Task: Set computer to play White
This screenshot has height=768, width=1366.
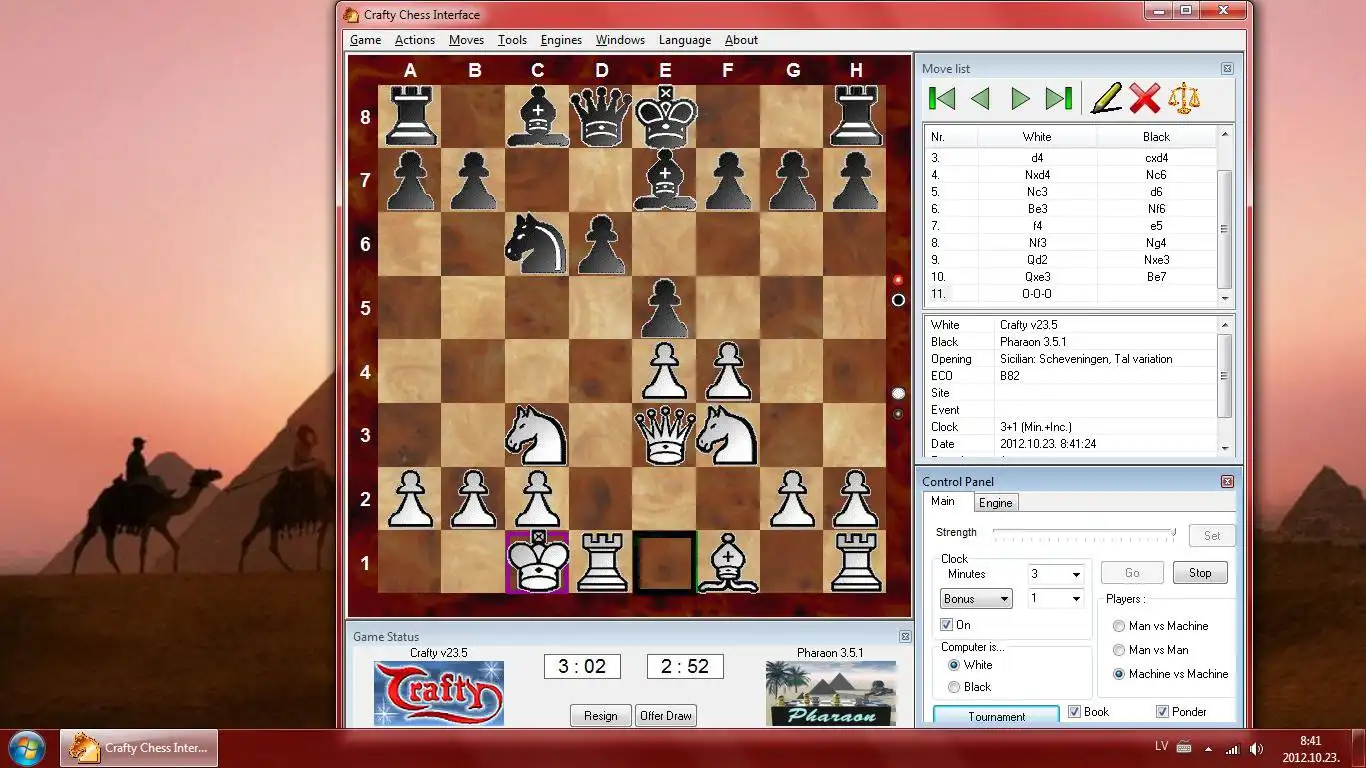Action: point(954,665)
